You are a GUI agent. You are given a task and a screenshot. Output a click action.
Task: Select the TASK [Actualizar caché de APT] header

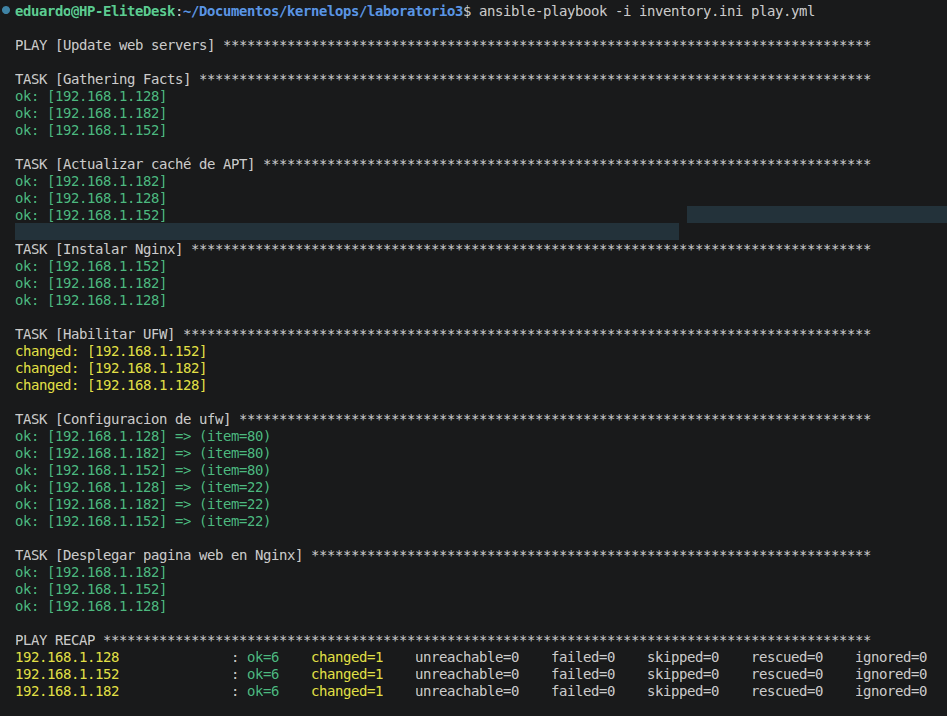135,164
